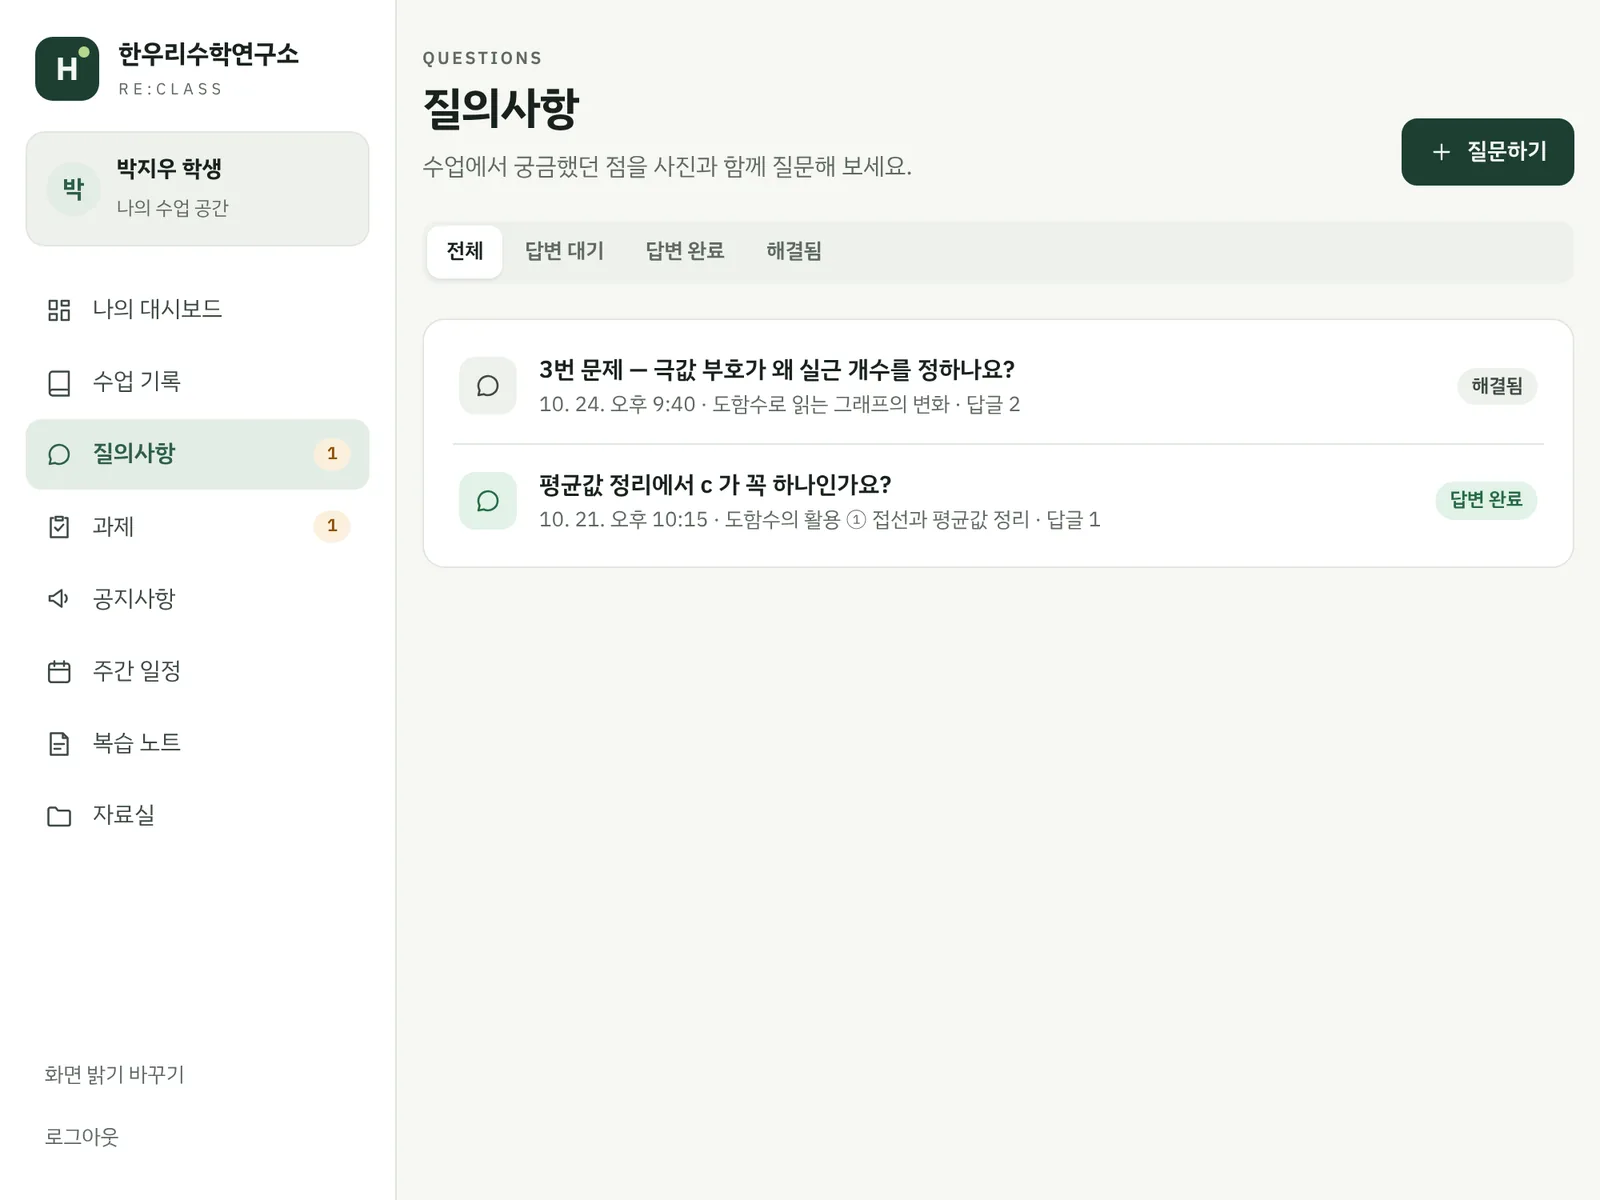Click the 박 avatar circle

pyautogui.click(x=74, y=188)
